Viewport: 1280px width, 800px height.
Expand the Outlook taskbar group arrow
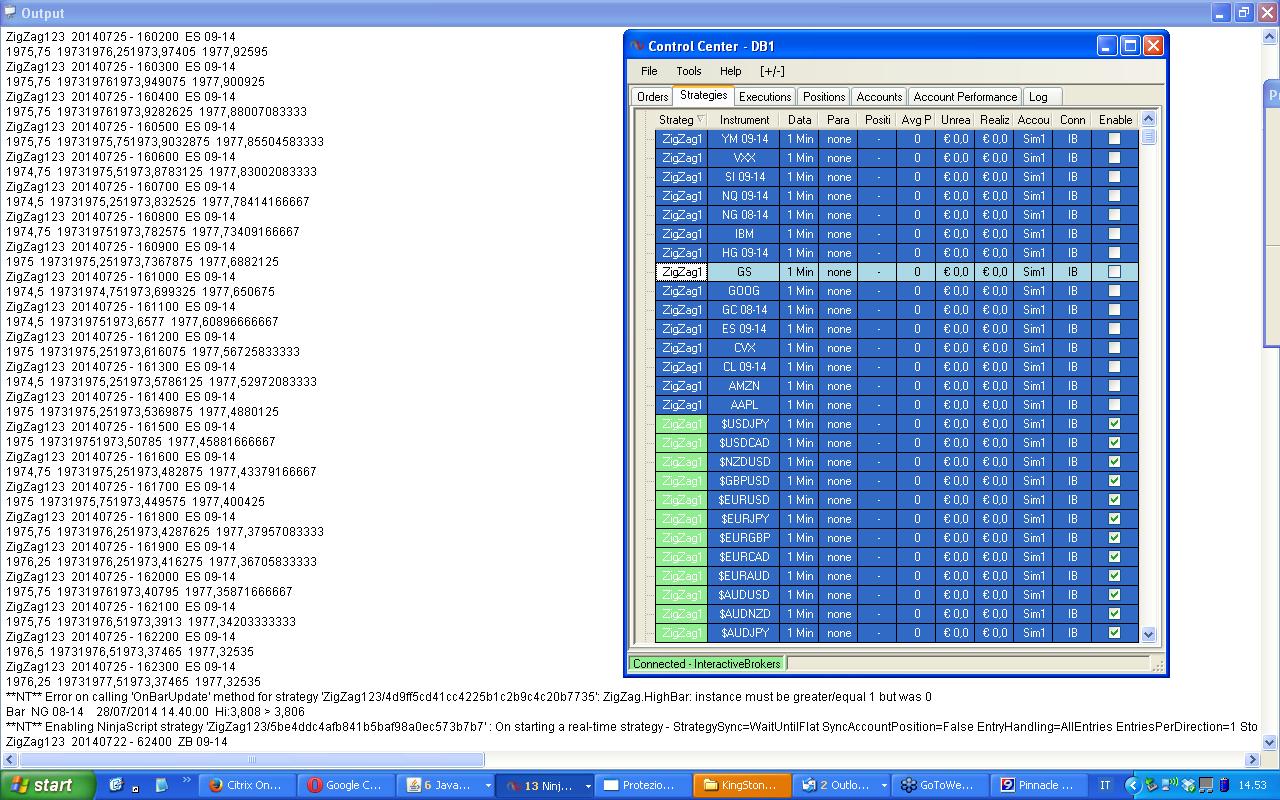click(884, 786)
